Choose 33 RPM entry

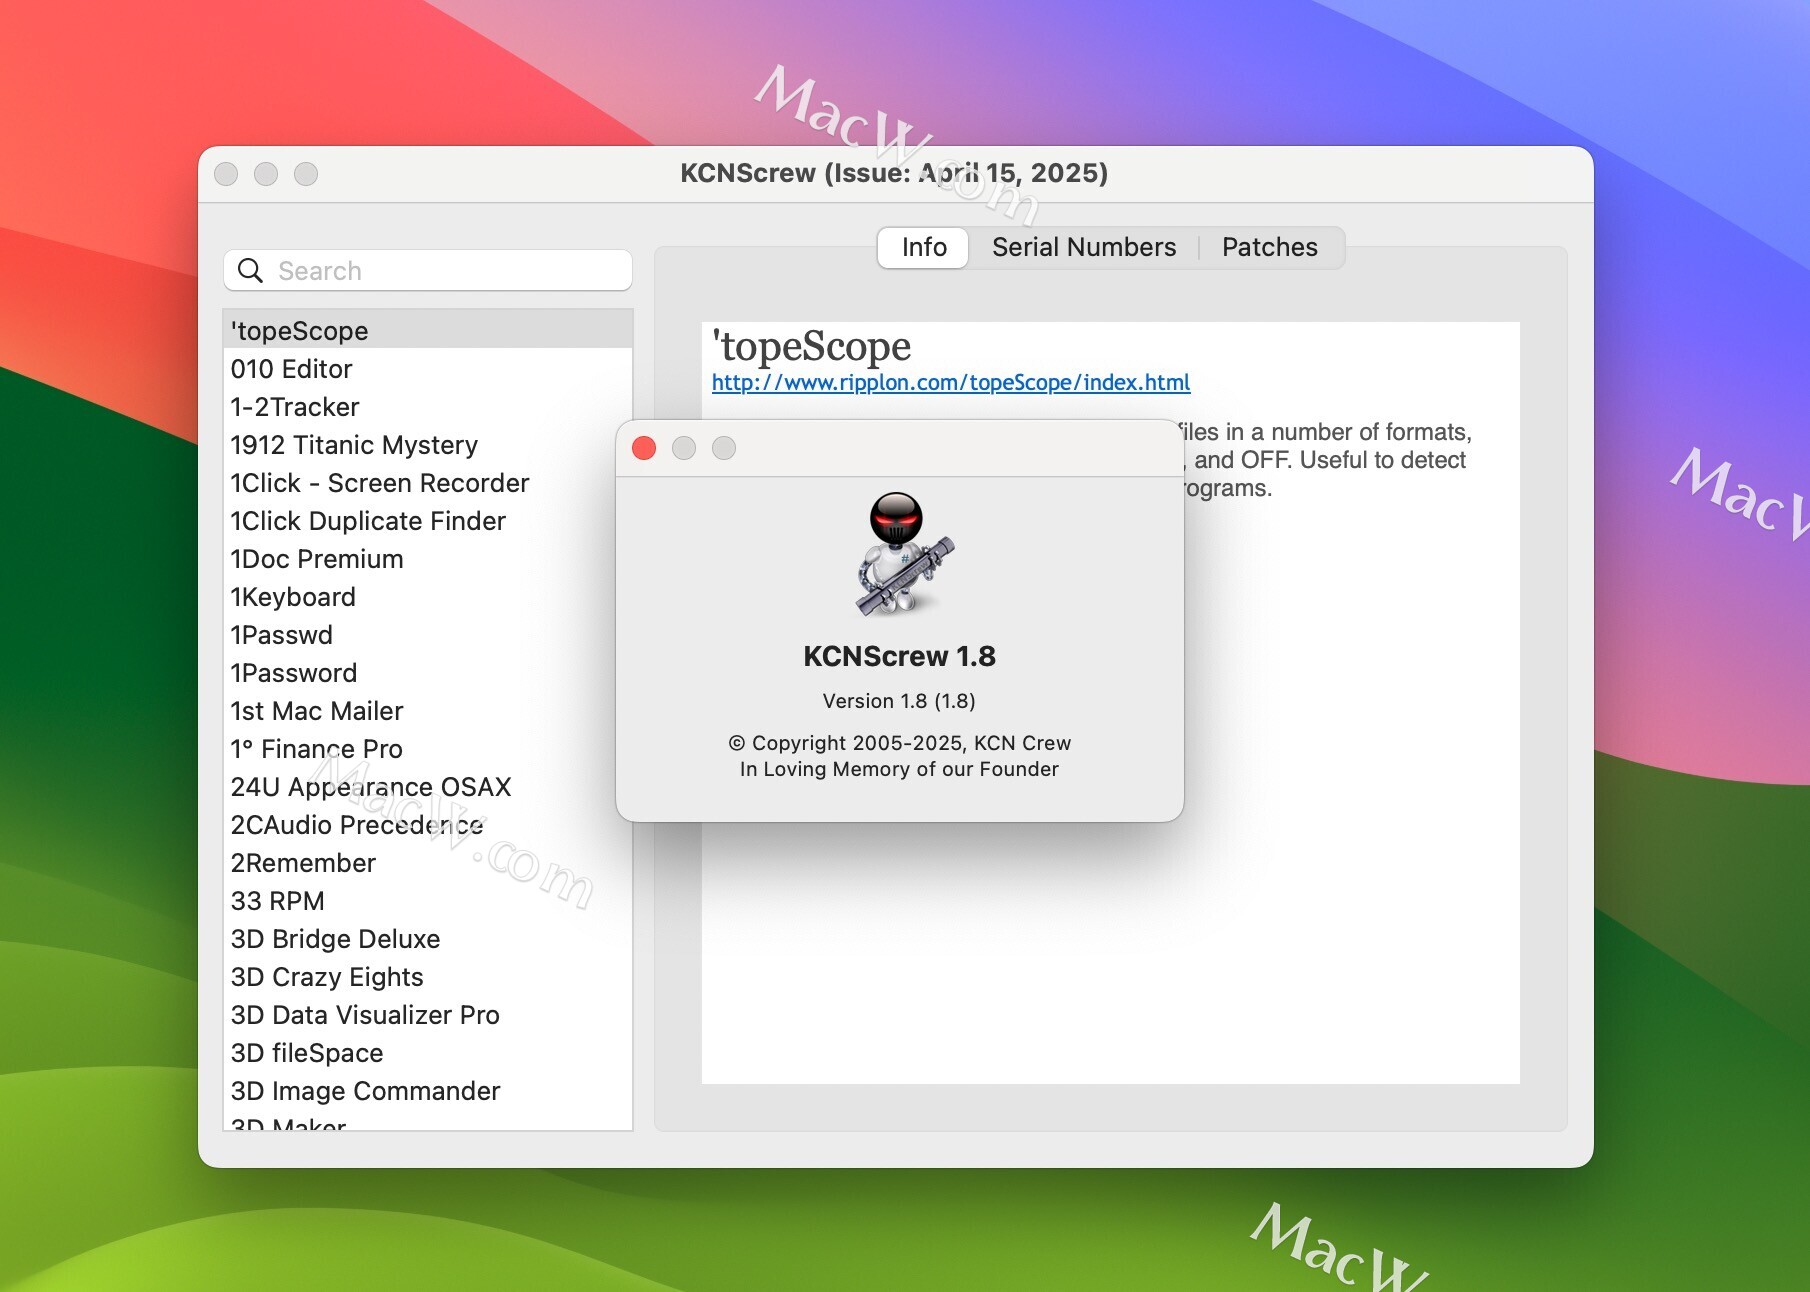[428, 901]
